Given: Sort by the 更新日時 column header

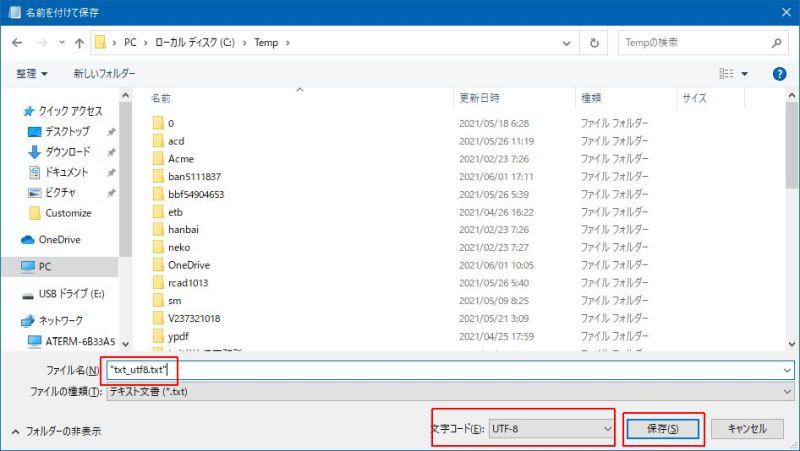Looking at the screenshot, I should coord(479,98).
